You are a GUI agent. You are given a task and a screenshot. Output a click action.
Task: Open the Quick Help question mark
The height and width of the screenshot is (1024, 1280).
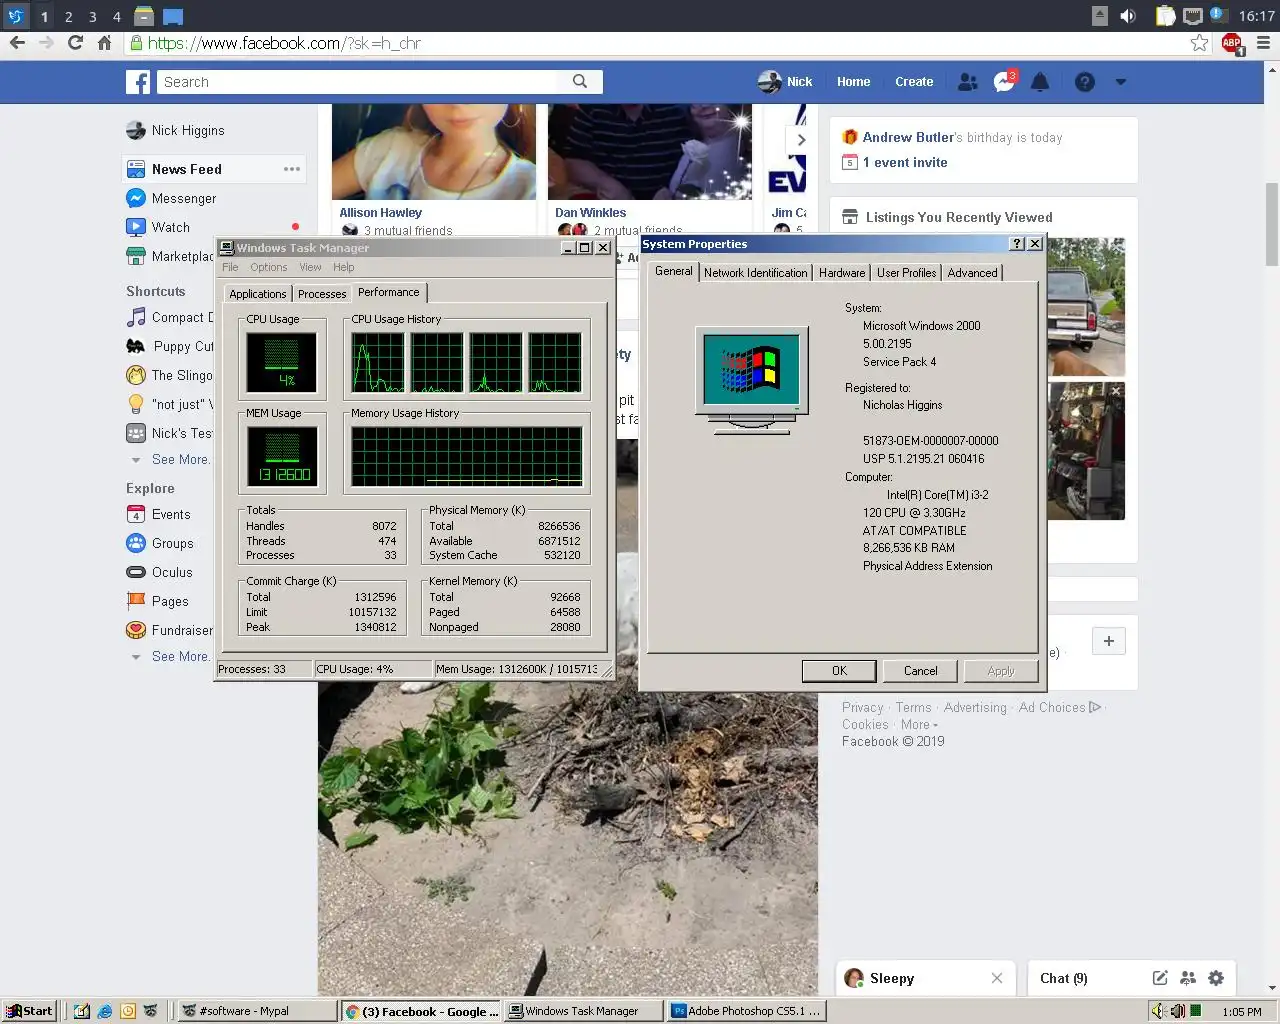point(1084,82)
